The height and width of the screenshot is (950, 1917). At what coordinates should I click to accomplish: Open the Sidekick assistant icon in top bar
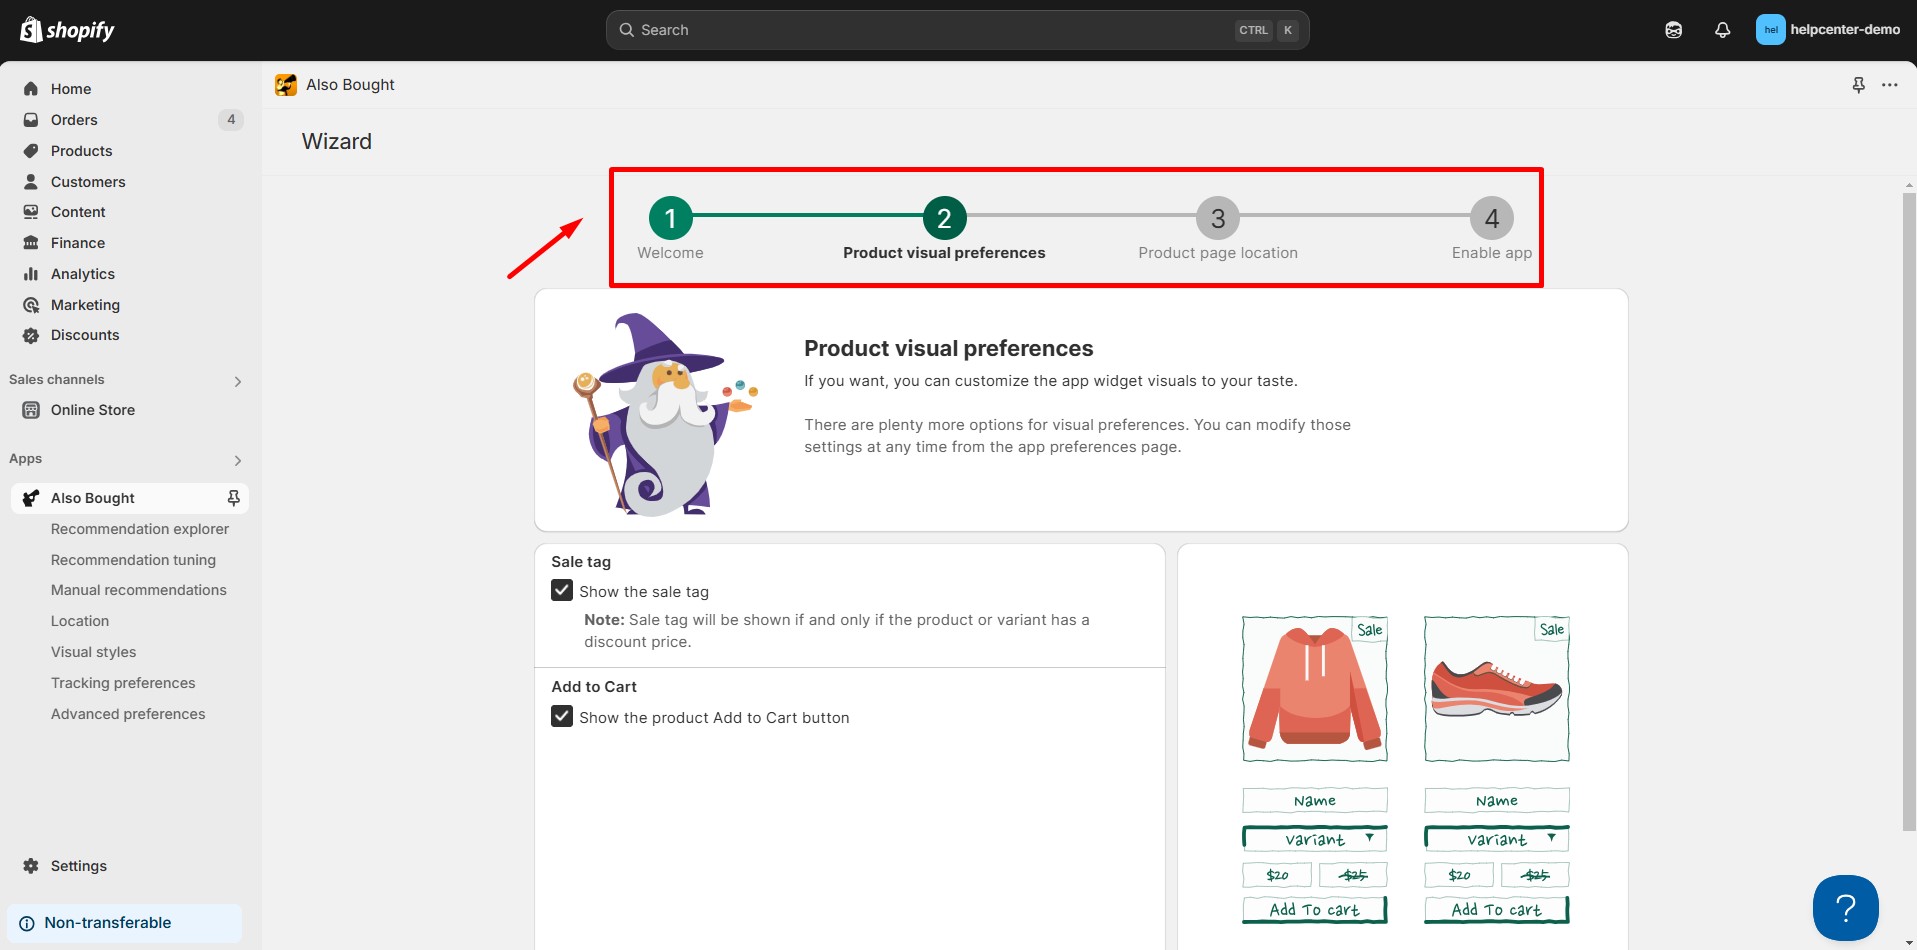tap(1673, 30)
